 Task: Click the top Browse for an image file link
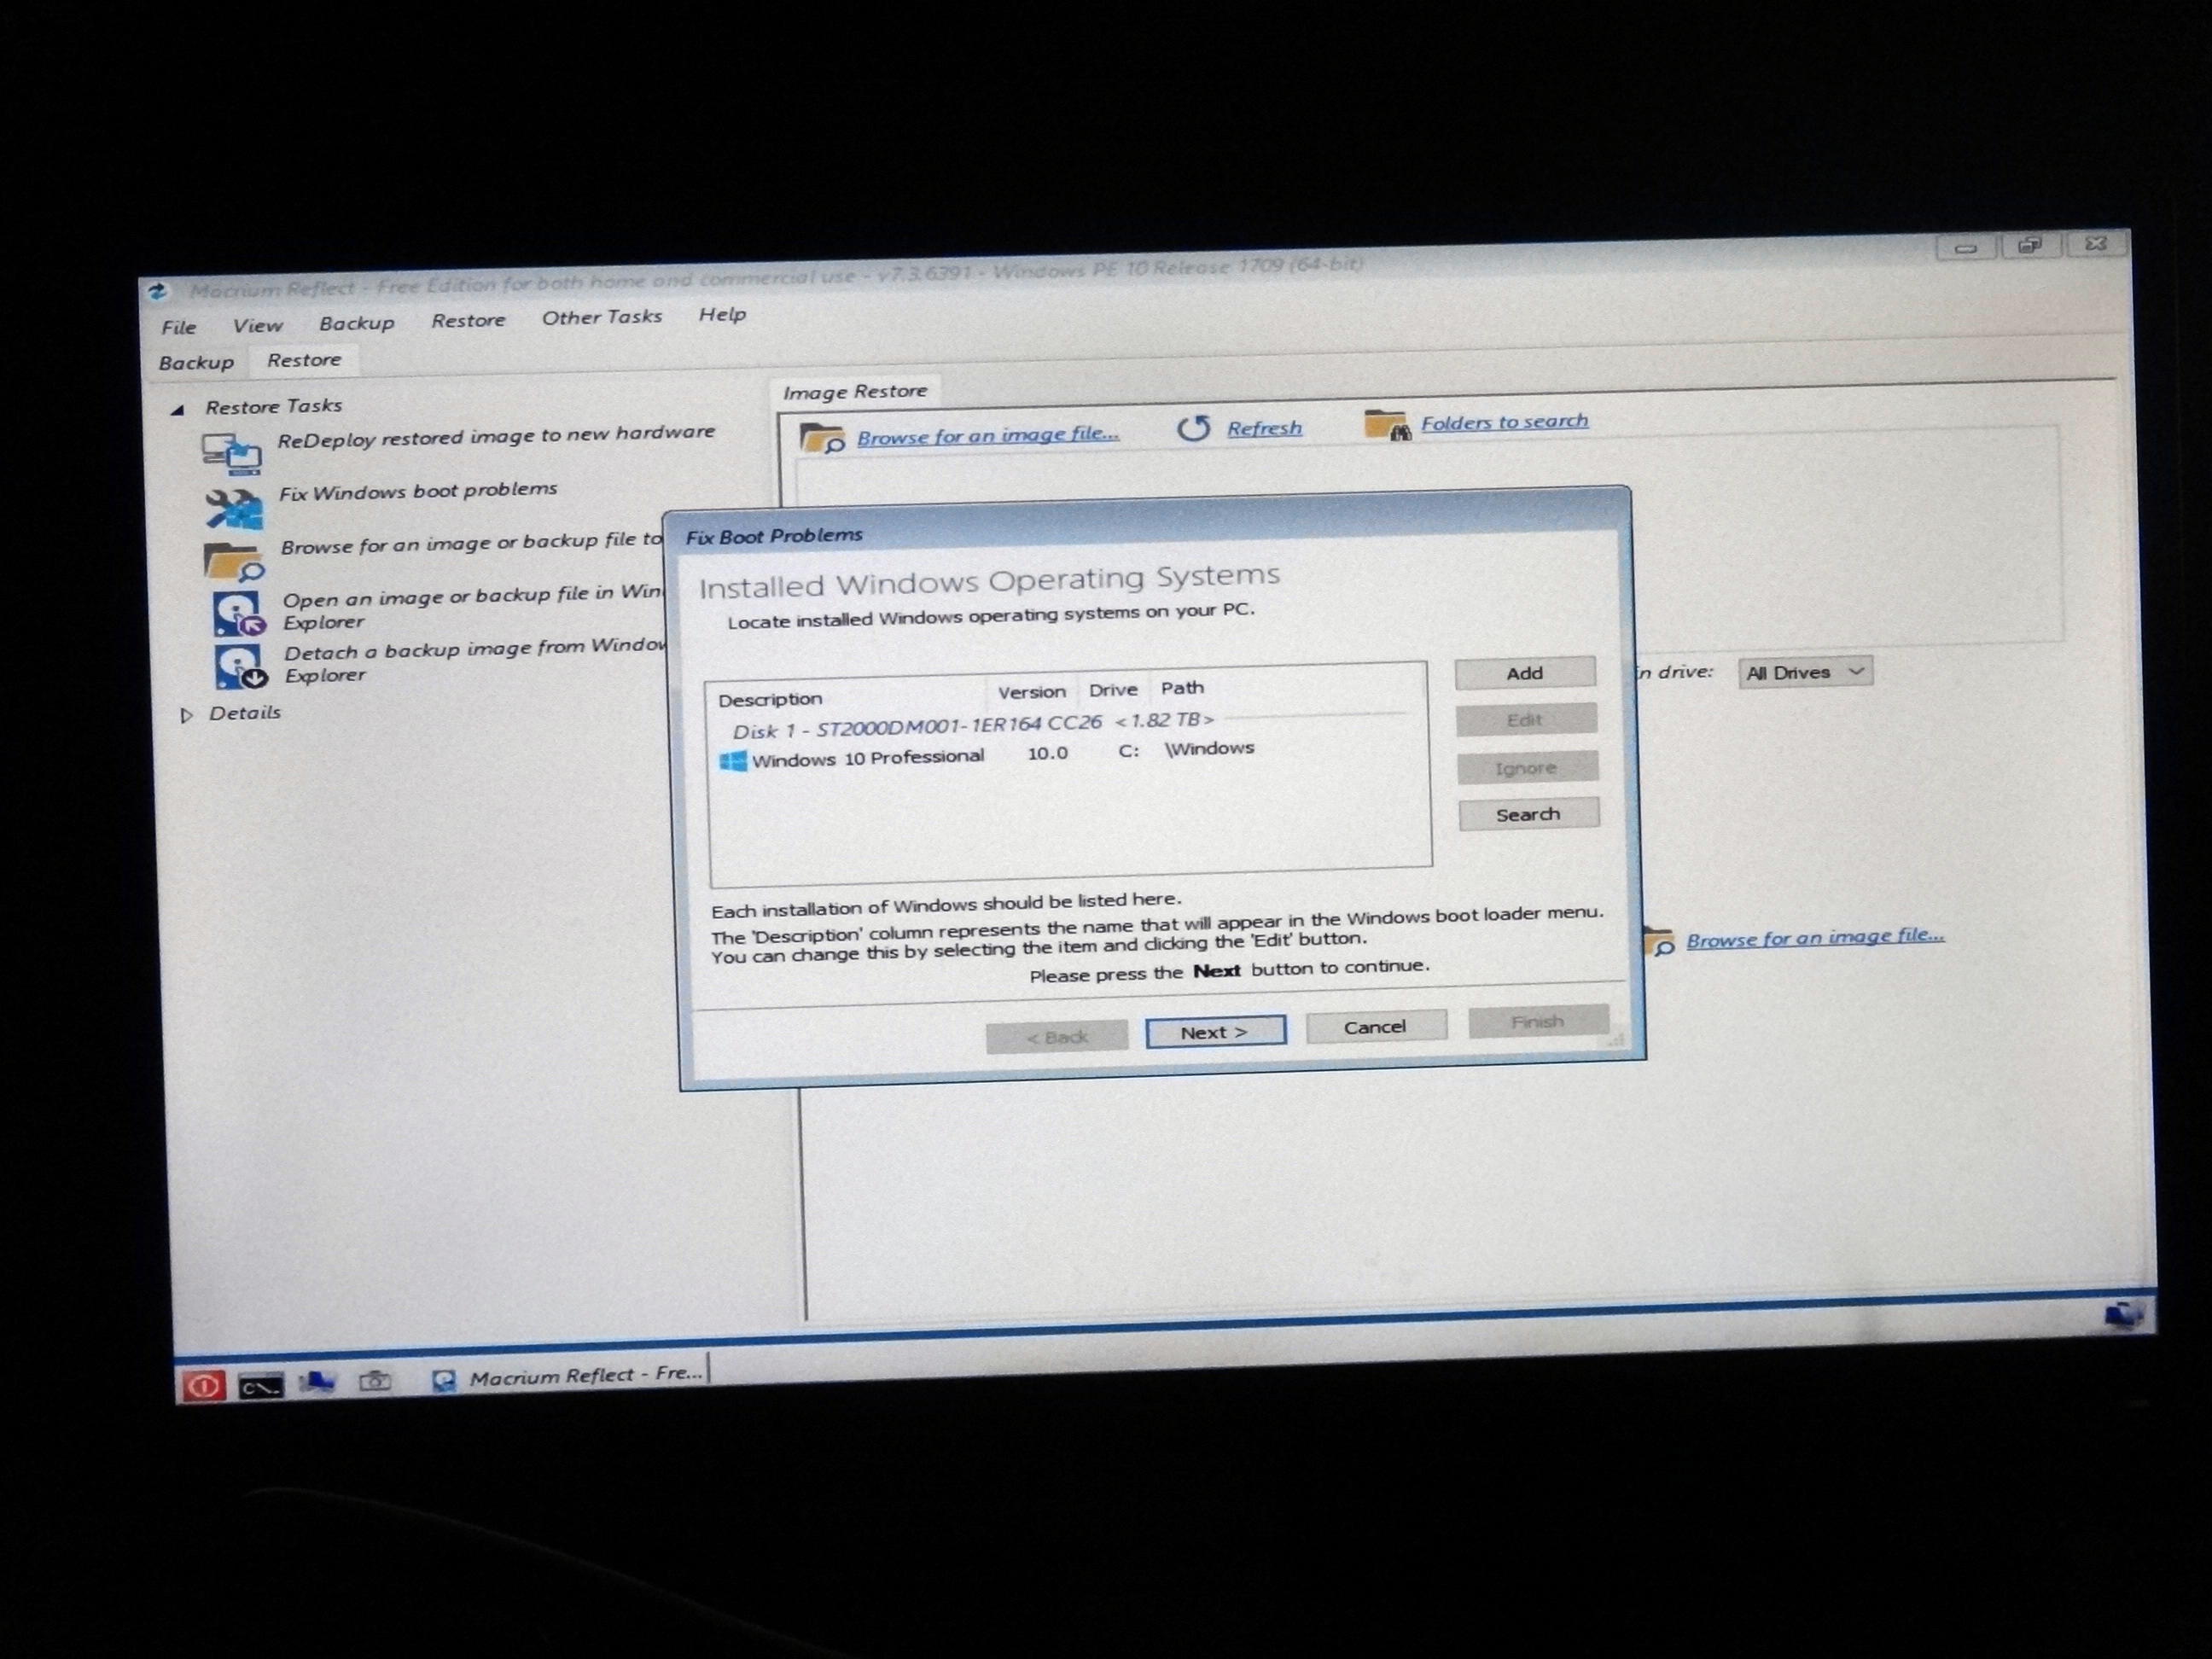[x=988, y=435]
